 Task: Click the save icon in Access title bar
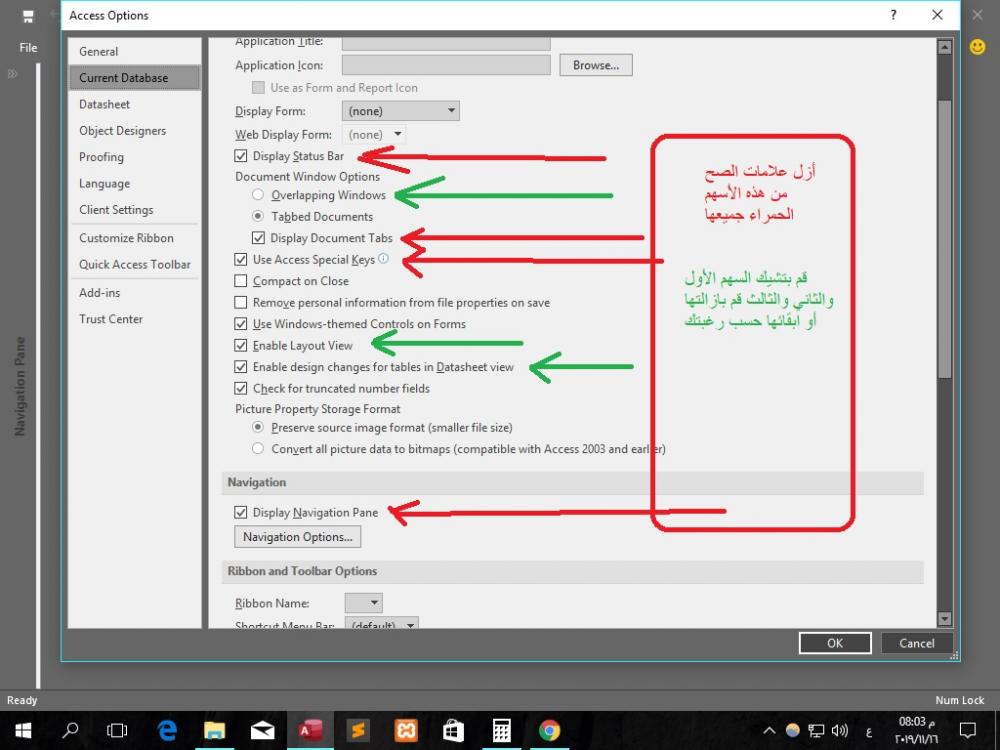point(28,17)
